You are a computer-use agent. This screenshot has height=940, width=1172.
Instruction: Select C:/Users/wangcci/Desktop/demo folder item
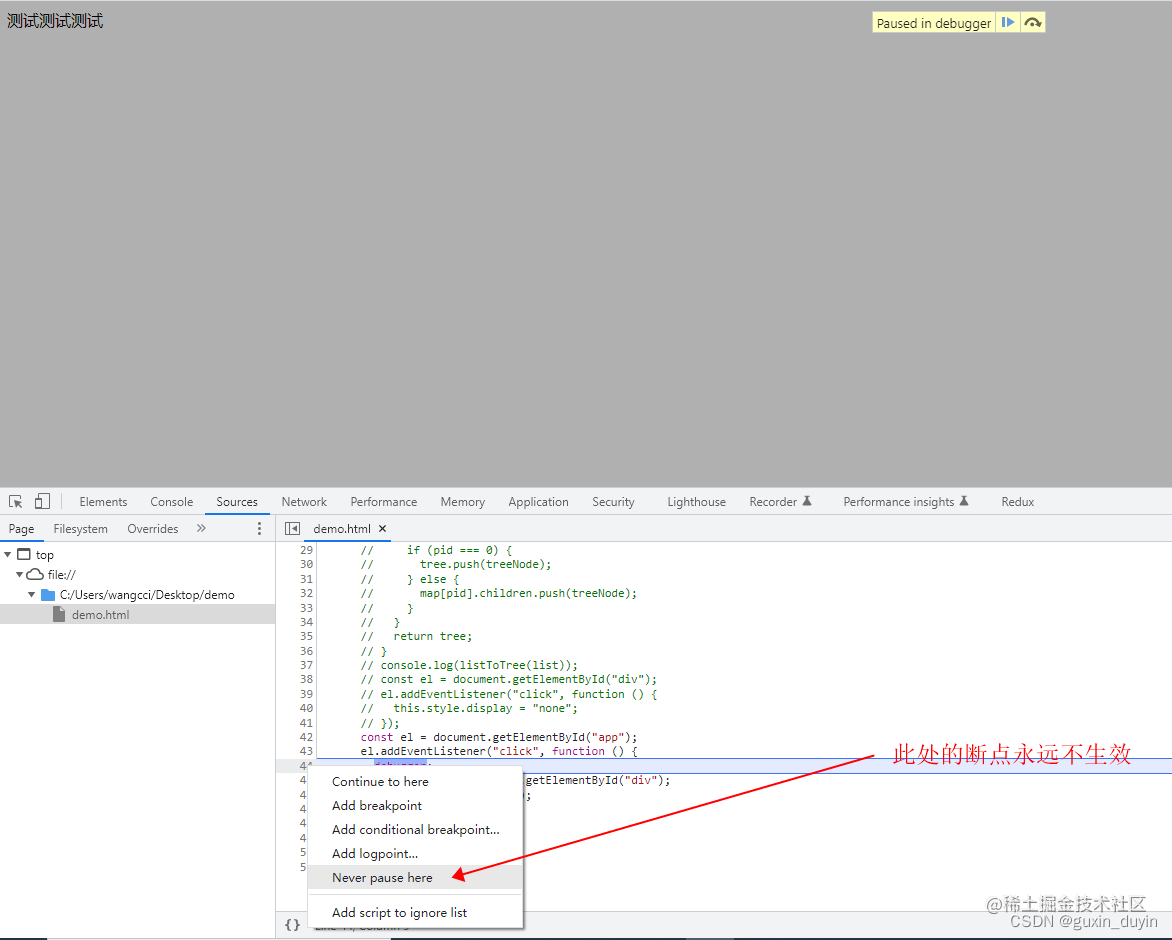click(138, 595)
